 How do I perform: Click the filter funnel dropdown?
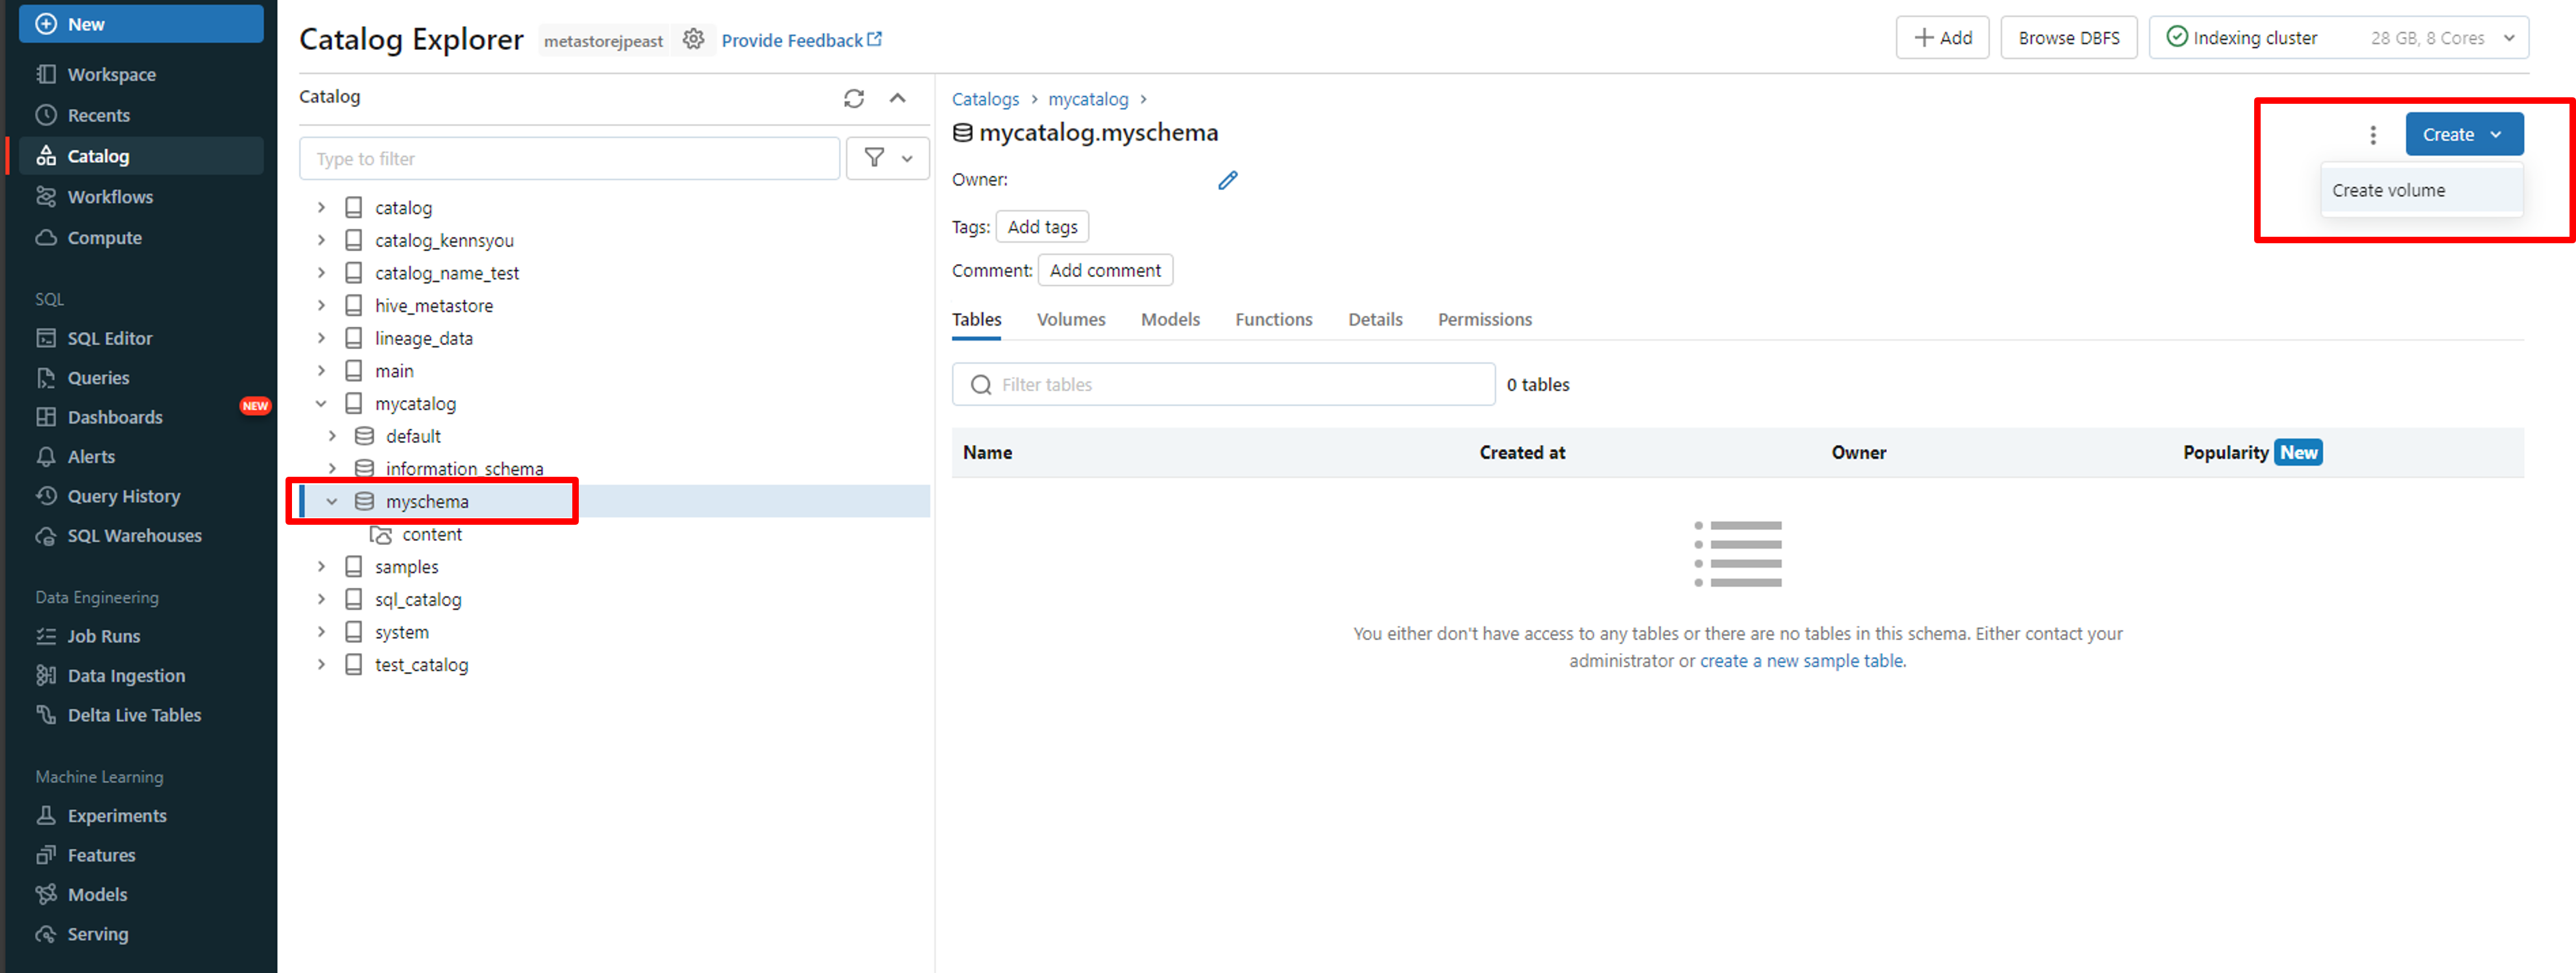pyautogui.click(x=887, y=158)
